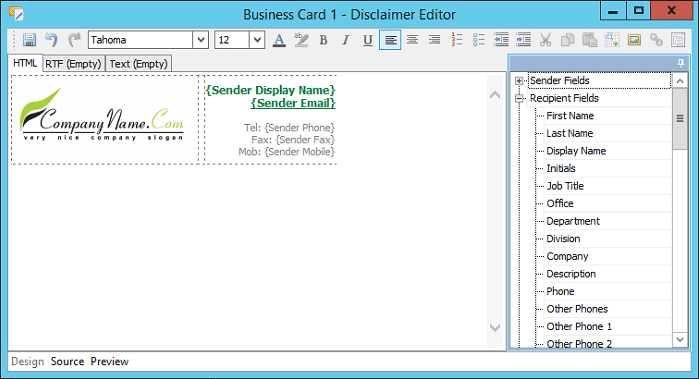Redo the last undone edit
This screenshot has width=699, height=379.
click(74, 40)
